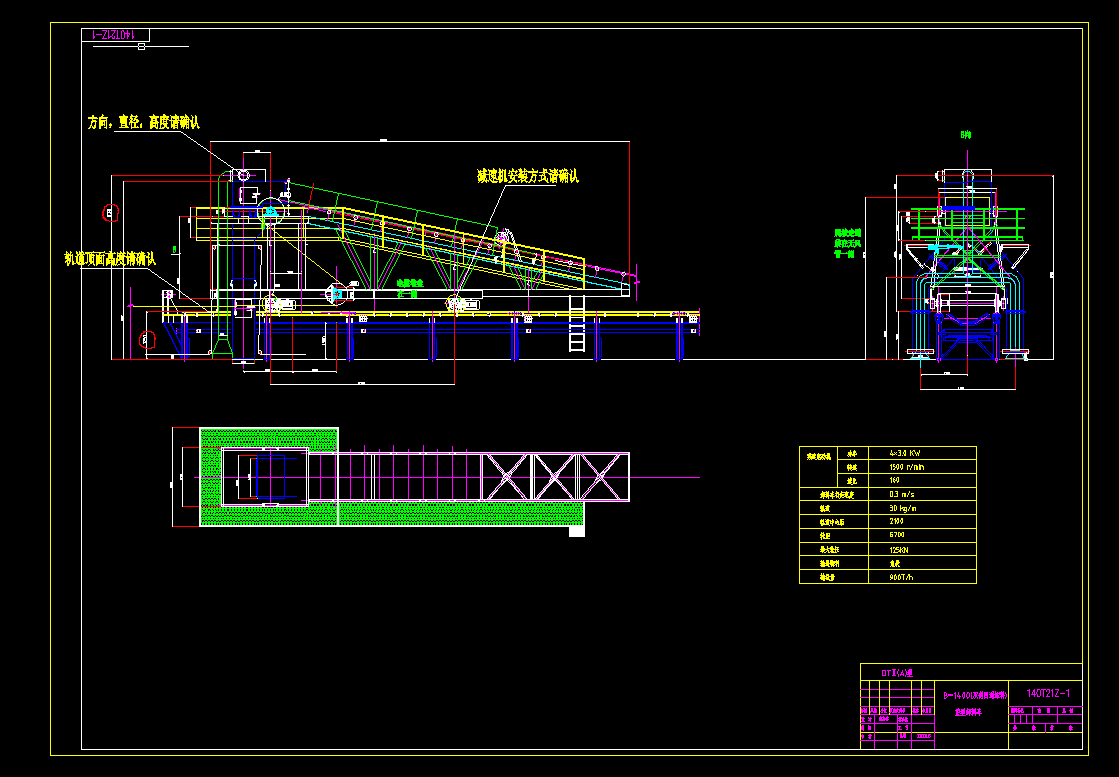Viewport: 1119px width, 777px height.
Task: Click the 1500 r/min table cell
Action: pos(922,467)
